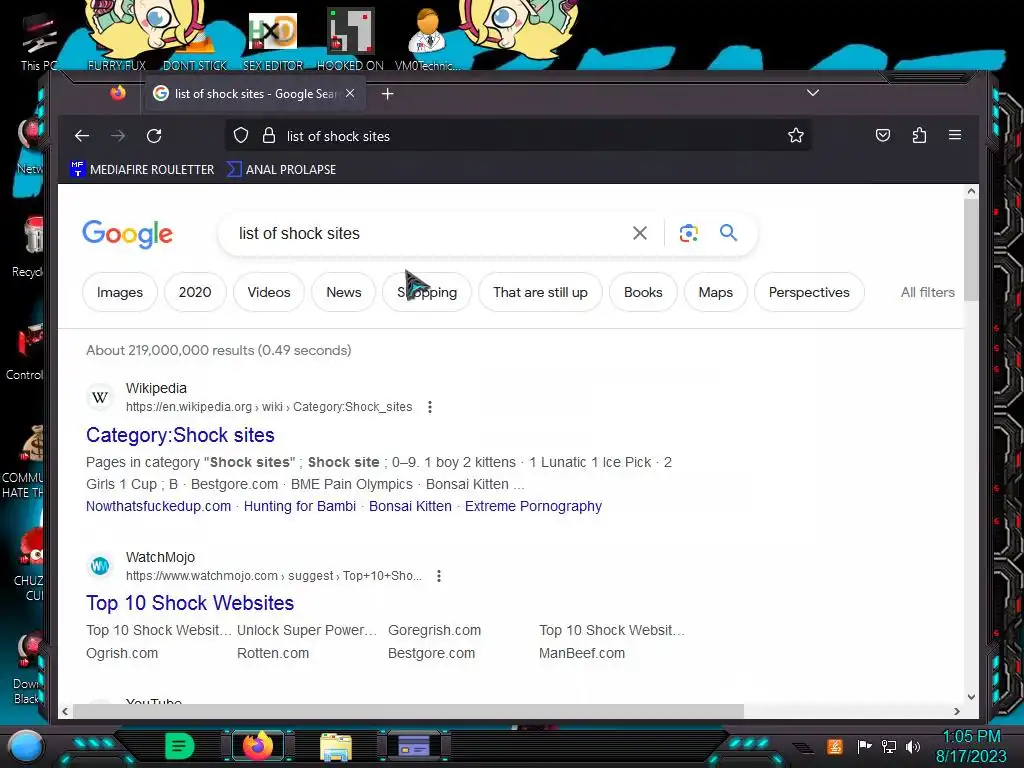Open Firefox hamburger application menu
The height and width of the screenshot is (768, 1024).
(x=955, y=135)
